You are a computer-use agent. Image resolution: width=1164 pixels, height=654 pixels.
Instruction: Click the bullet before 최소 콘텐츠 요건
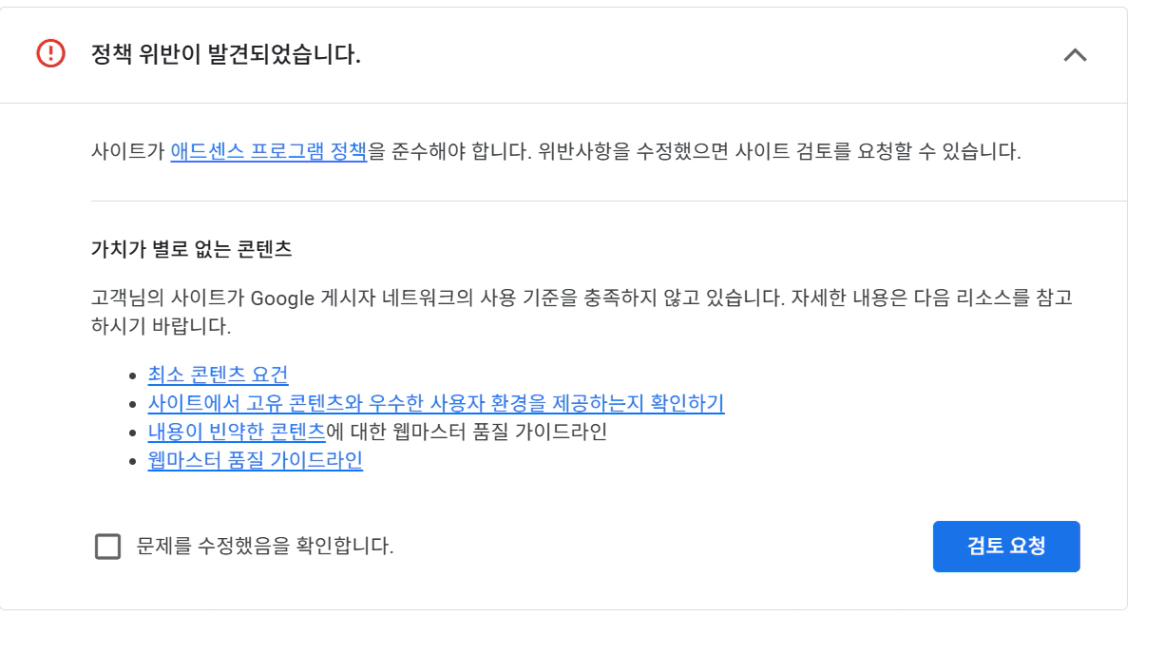(x=132, y=376)
